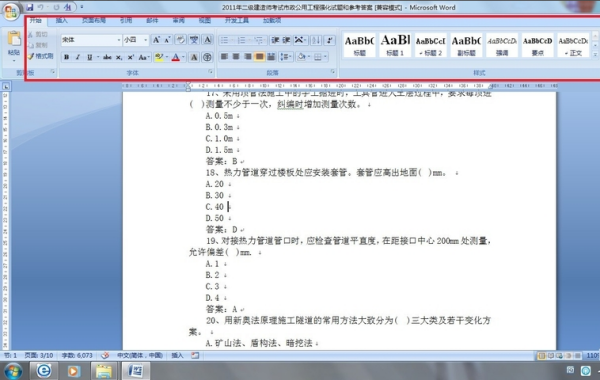Click the text highlight color button
600x380 pixels.
point(159,57)
